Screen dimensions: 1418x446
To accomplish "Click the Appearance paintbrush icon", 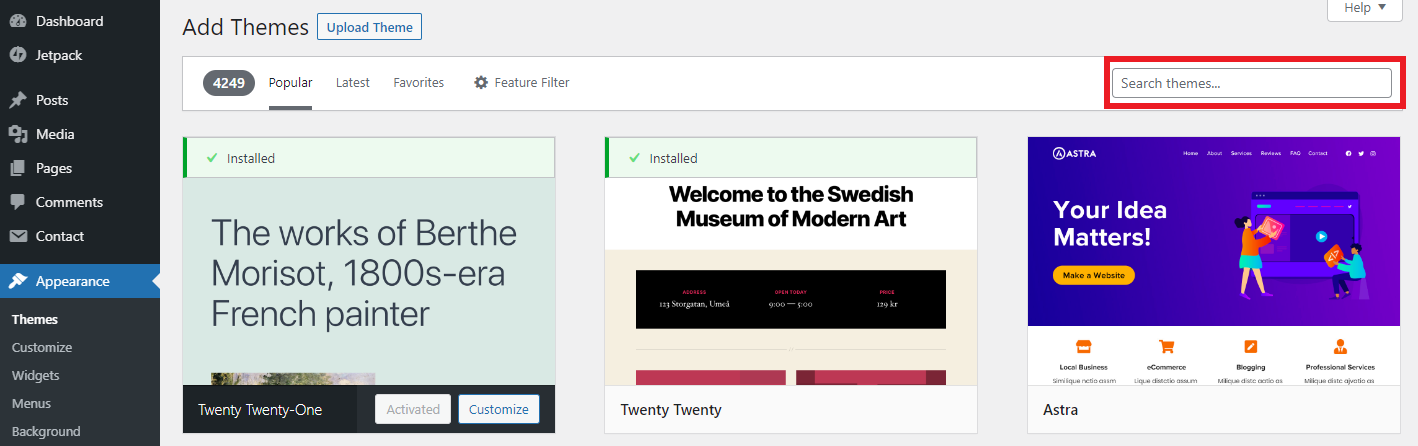I will [17, 281].
